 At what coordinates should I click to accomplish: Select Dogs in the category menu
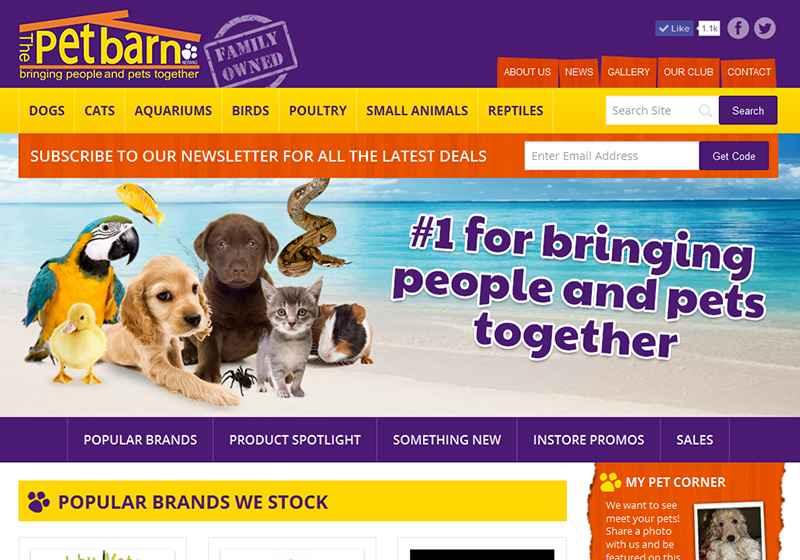click(46, 111)
